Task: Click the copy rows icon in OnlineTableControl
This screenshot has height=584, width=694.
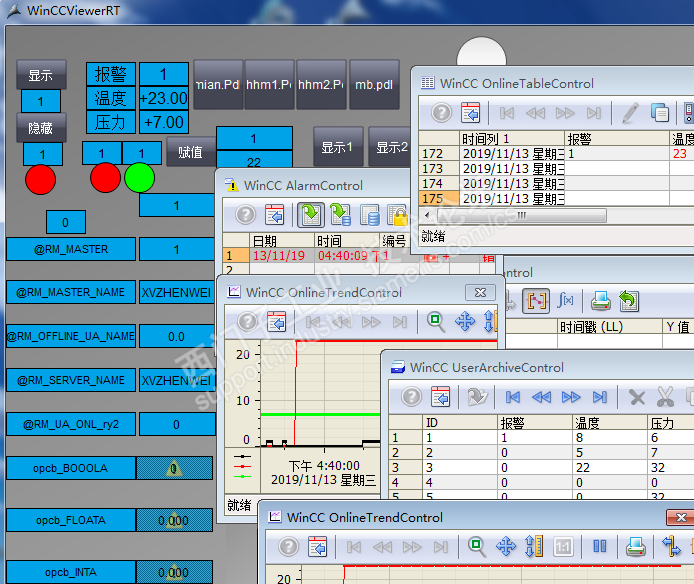Action: tap(659, 113)
